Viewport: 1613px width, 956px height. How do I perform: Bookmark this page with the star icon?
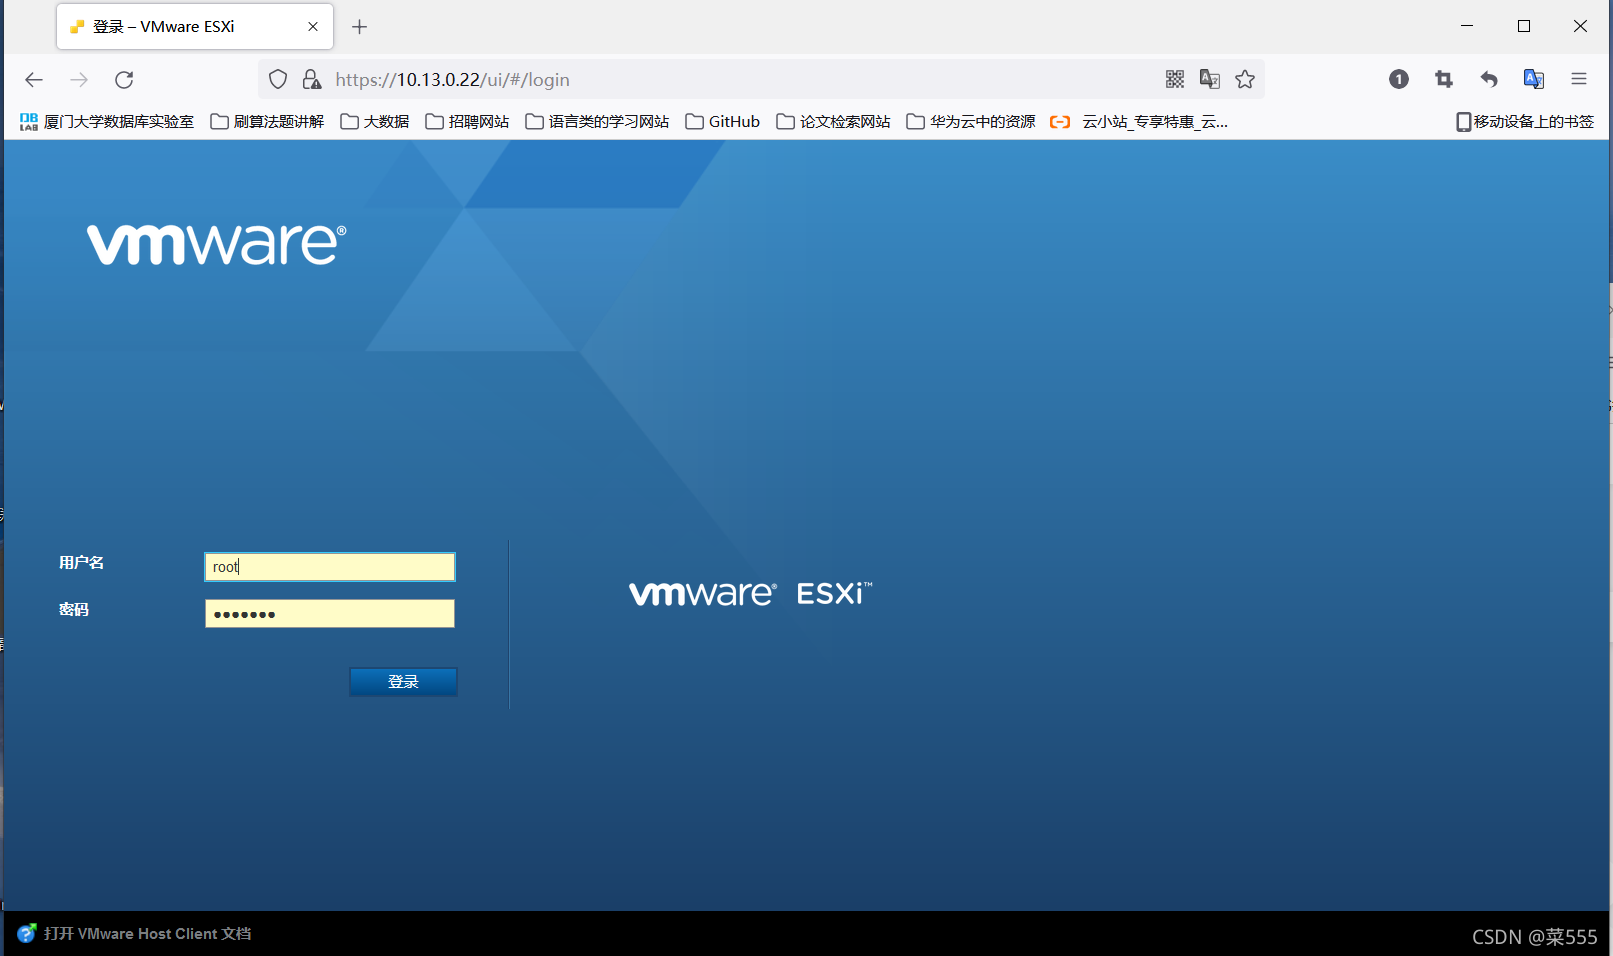coord(1245,79)
